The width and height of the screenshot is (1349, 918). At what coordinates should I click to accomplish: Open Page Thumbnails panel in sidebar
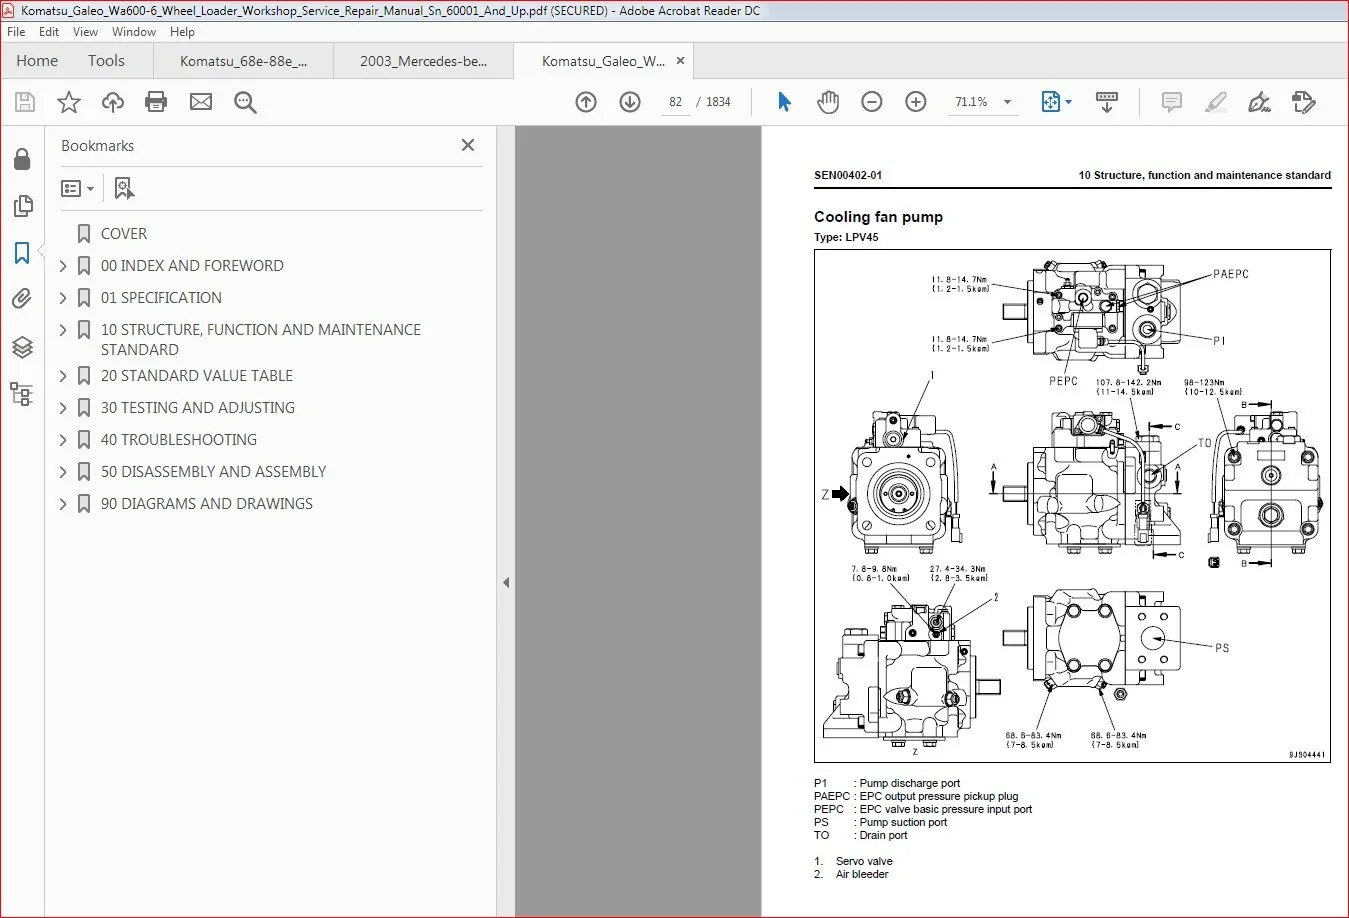point(22,206)
